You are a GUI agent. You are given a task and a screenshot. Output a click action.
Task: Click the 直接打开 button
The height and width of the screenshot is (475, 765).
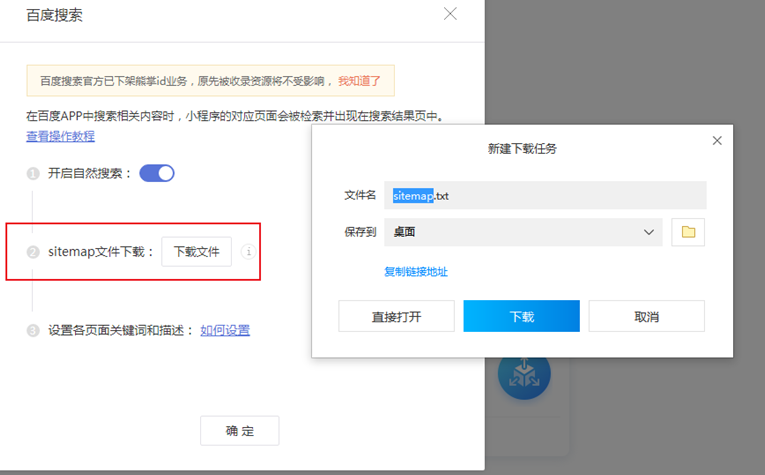coord(396,317)
